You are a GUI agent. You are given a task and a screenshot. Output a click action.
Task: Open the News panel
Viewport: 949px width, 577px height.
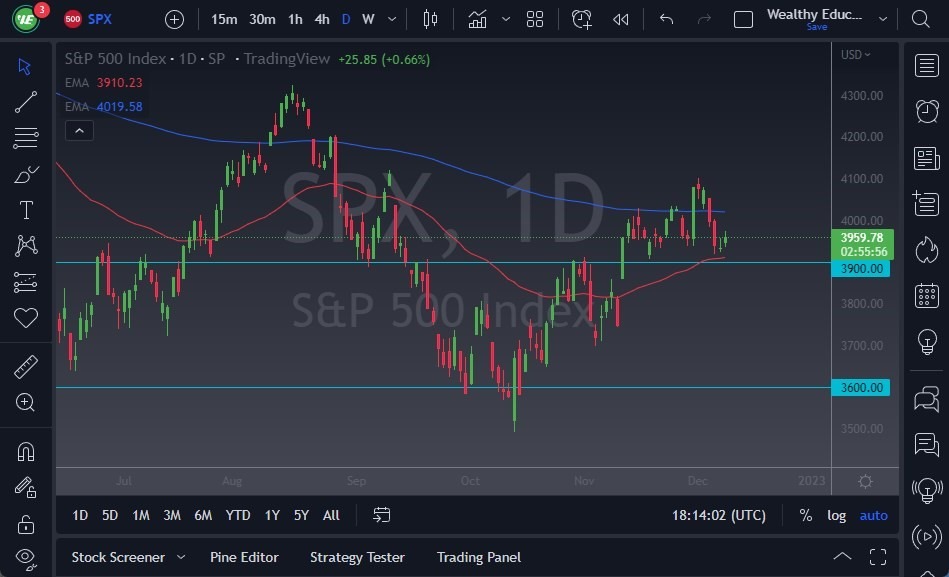pos(927,158)
